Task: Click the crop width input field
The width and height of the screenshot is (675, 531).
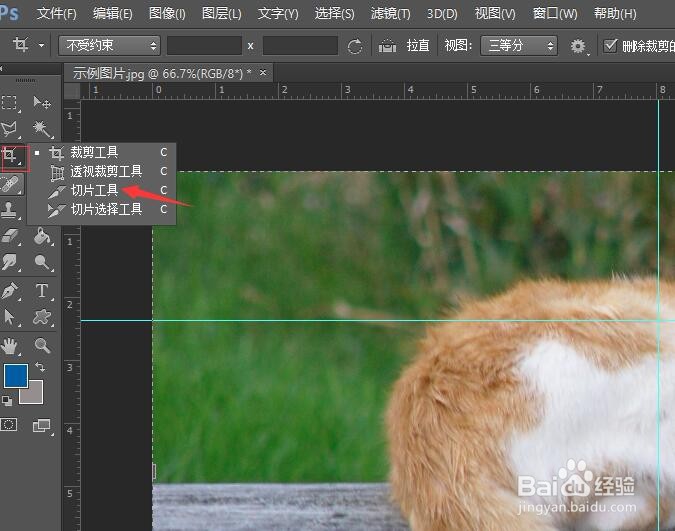Action: 204,45
